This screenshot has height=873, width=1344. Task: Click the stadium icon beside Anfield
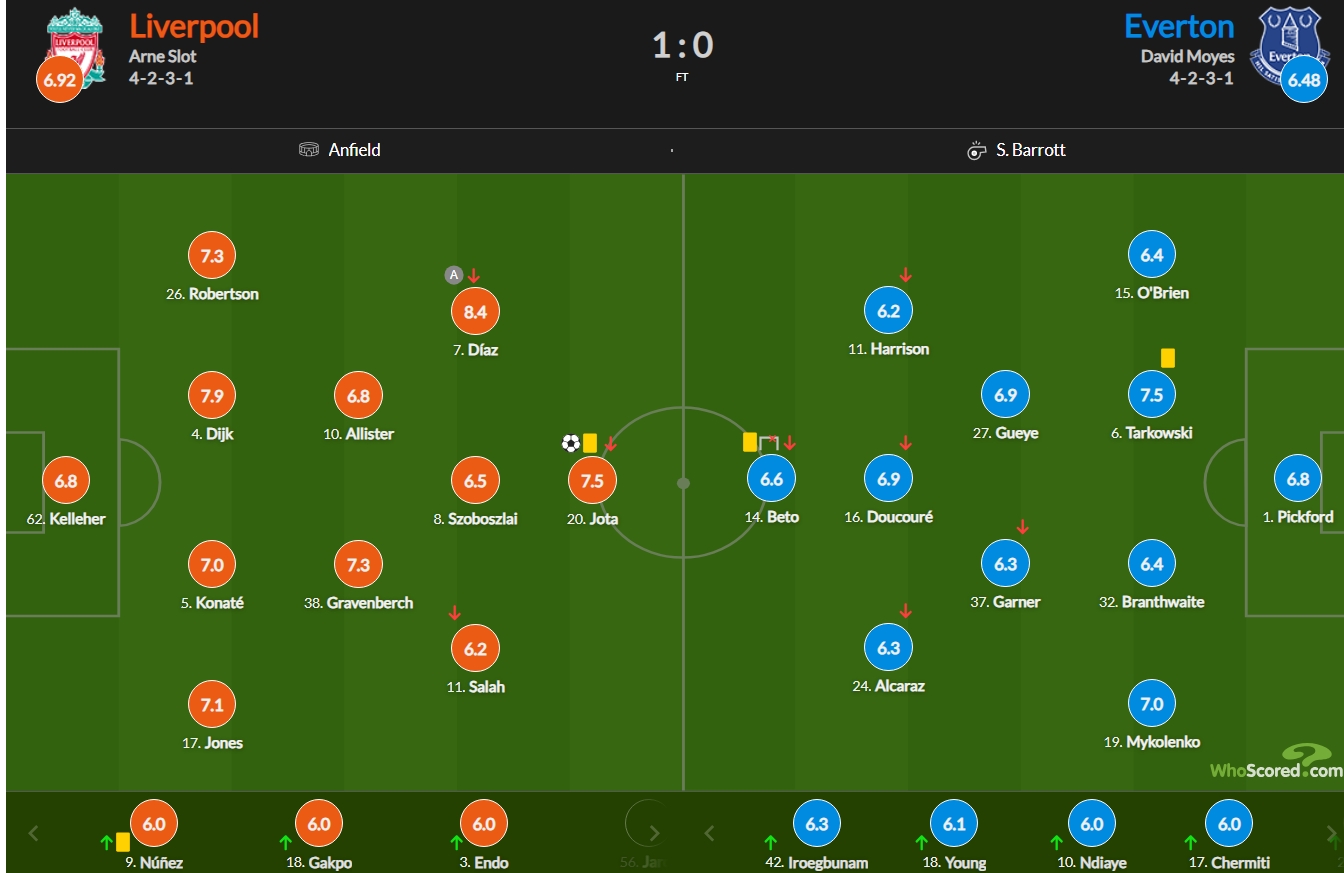coord(309,150)
